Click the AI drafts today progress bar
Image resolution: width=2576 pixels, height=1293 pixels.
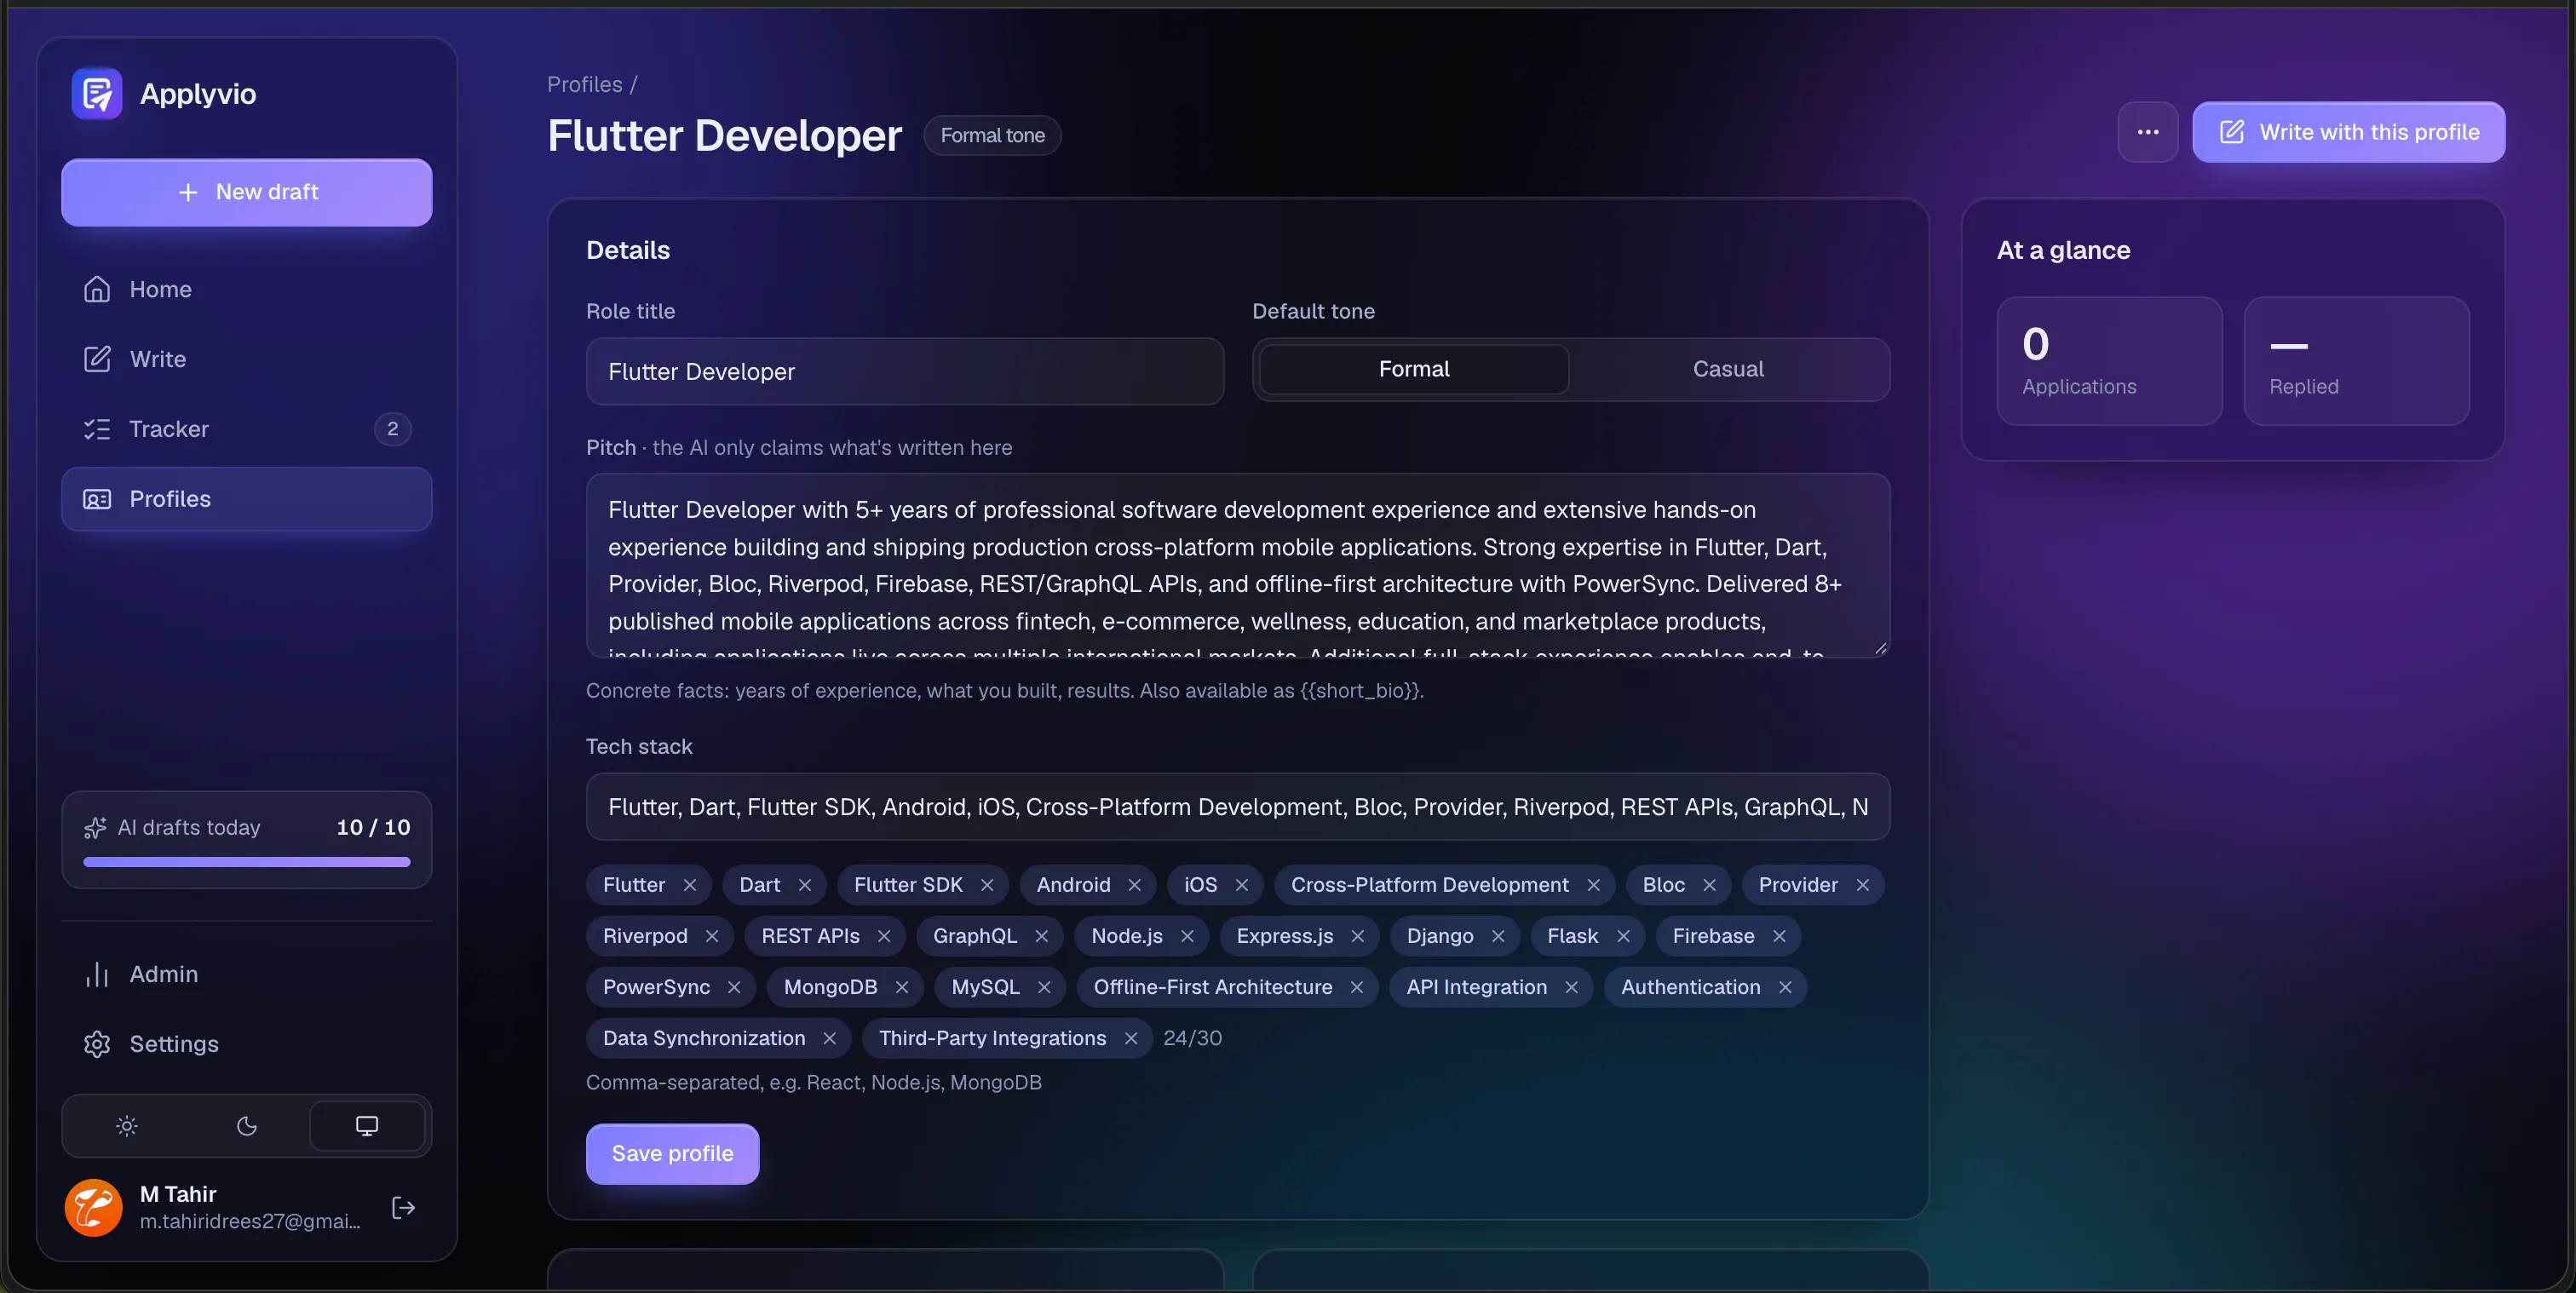tap(247, 861)
